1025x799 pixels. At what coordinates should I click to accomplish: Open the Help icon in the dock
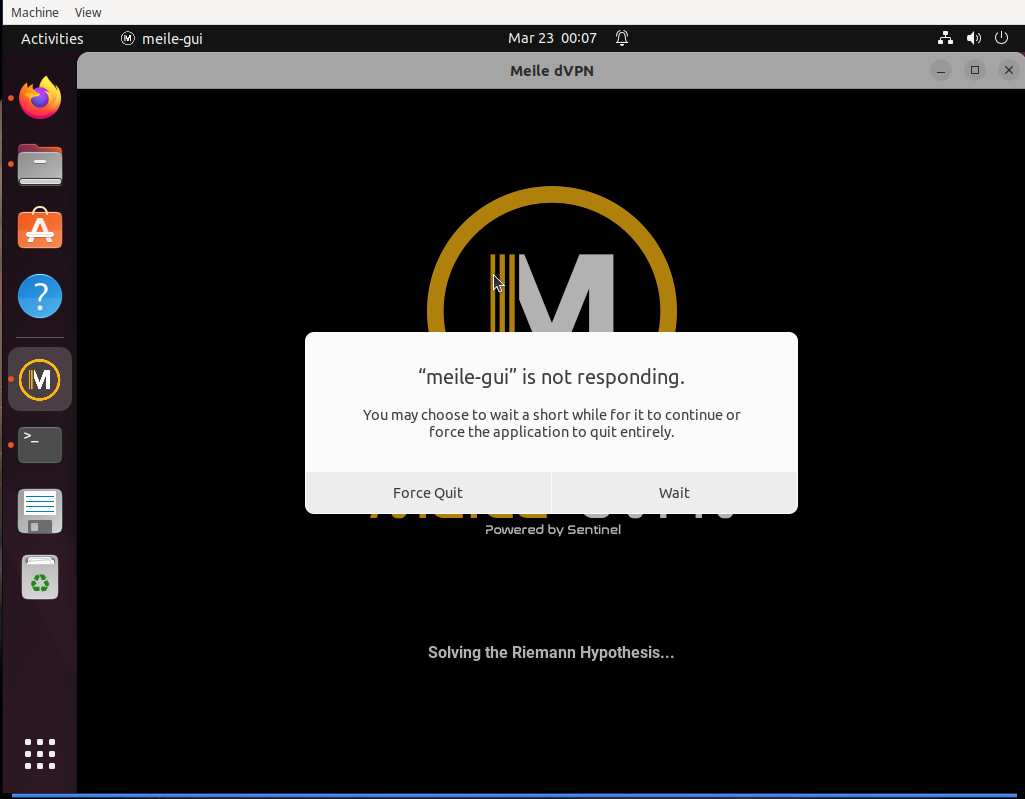[x=39, y=296]
